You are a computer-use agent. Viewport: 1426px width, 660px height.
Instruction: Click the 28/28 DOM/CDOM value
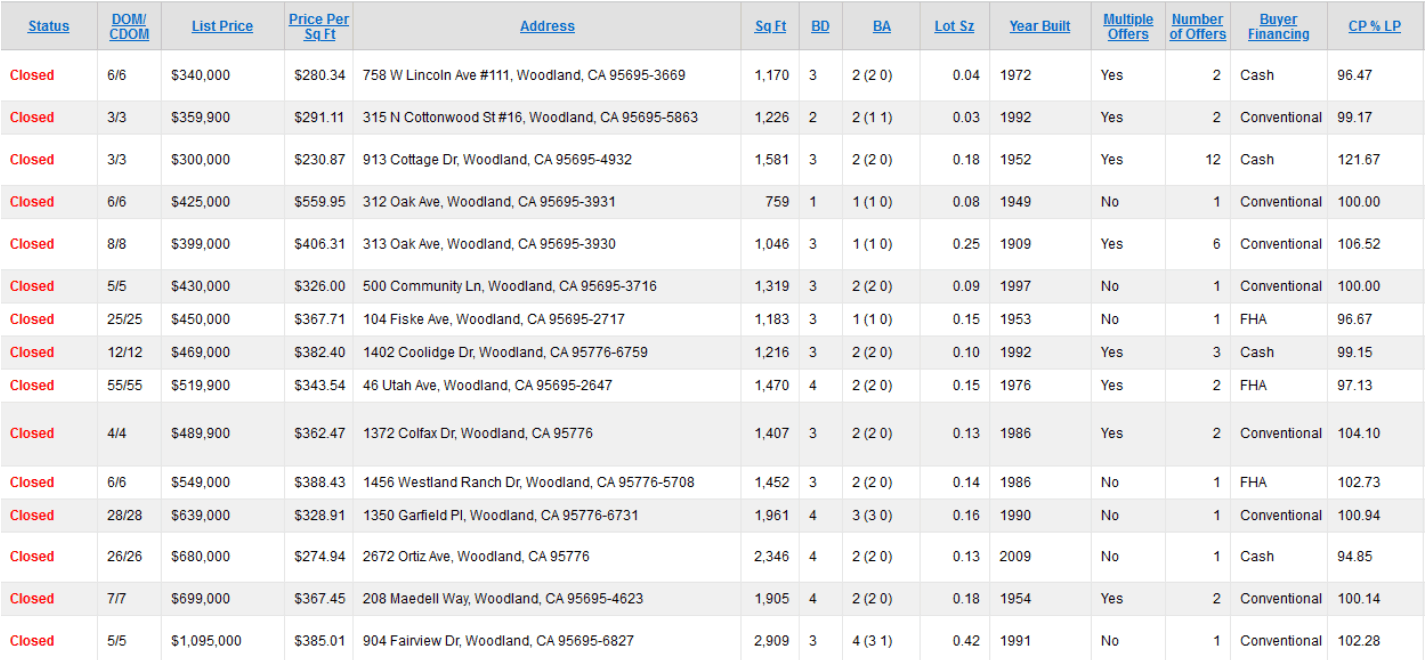[x=125, y=515]
